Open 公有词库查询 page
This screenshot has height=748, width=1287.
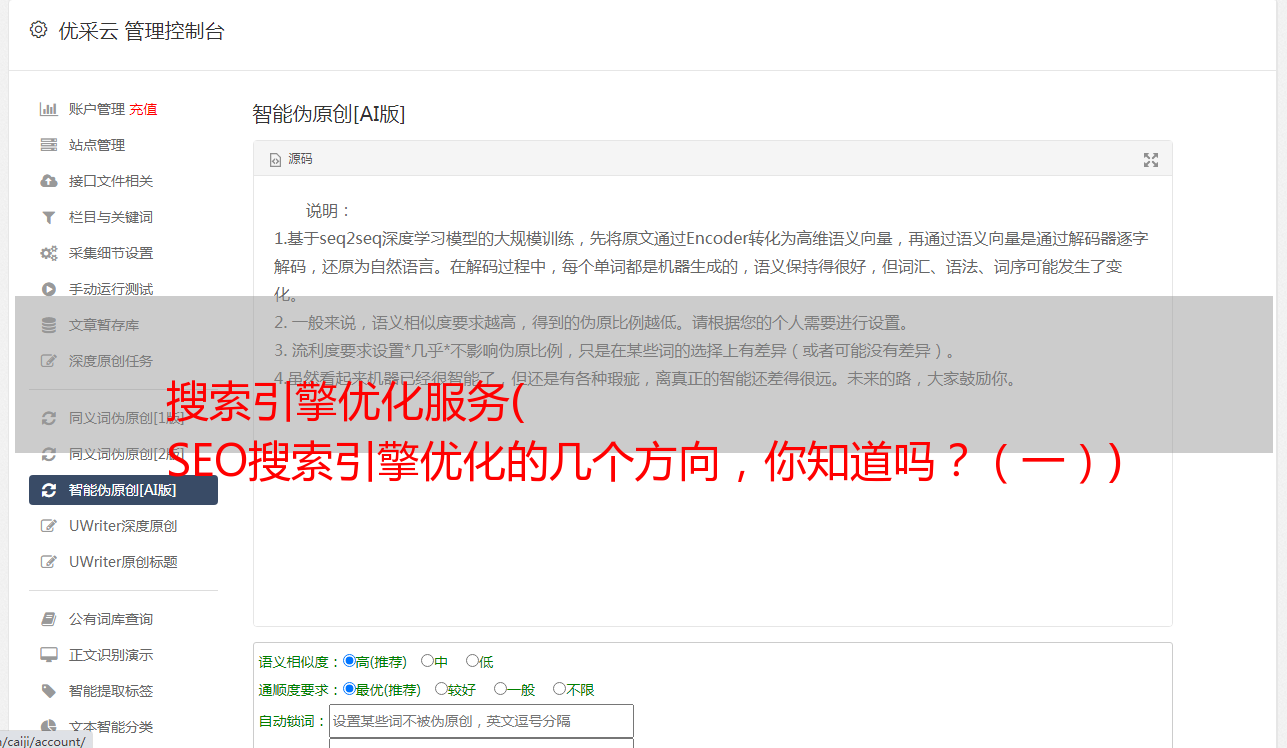[x=111, y=619]
